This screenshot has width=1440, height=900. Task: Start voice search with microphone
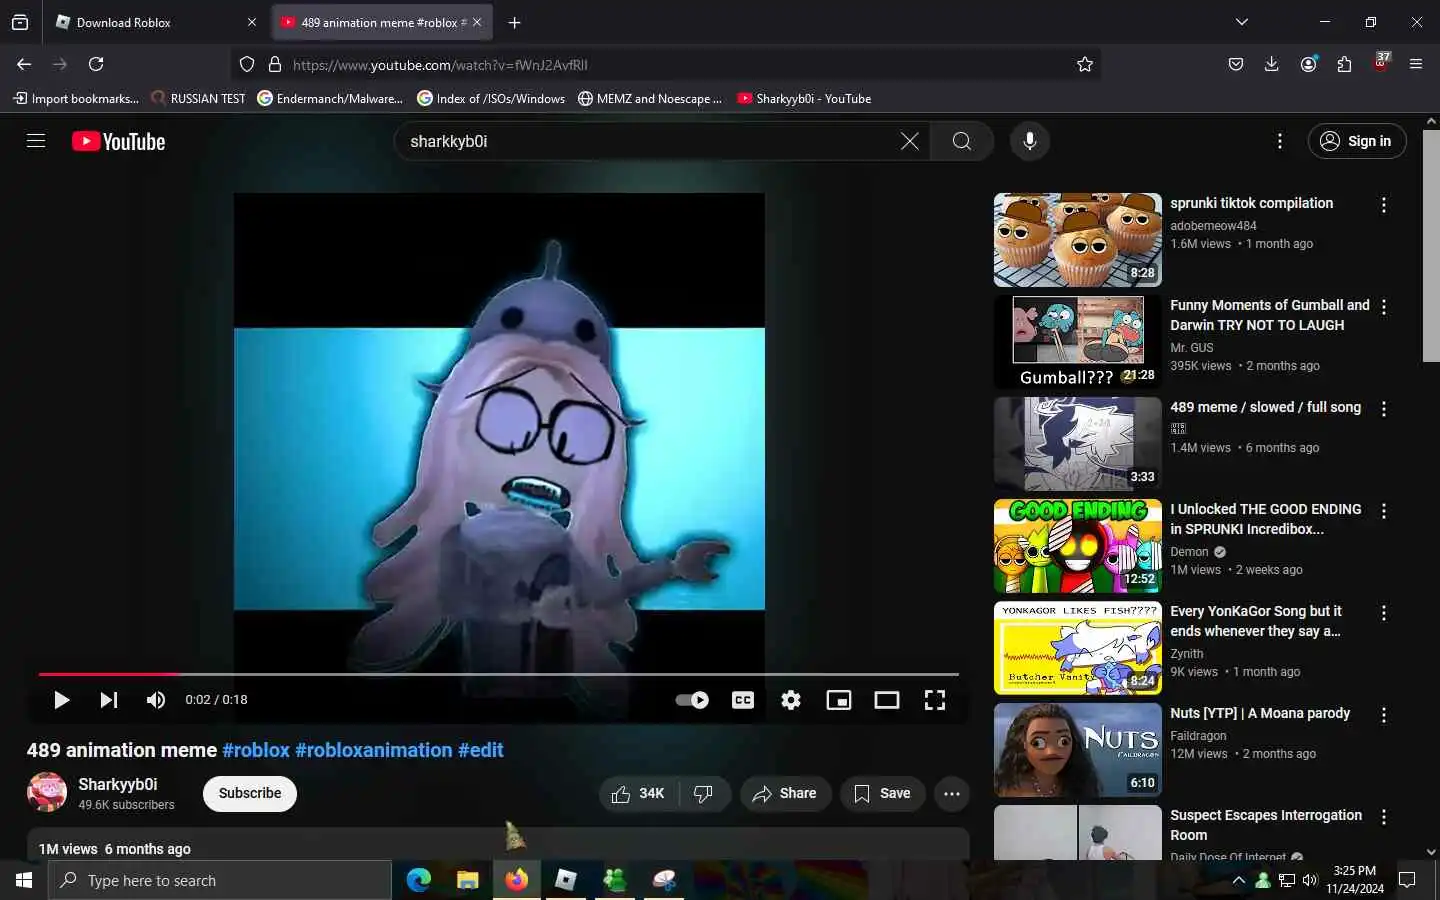tap(1029, 141)
